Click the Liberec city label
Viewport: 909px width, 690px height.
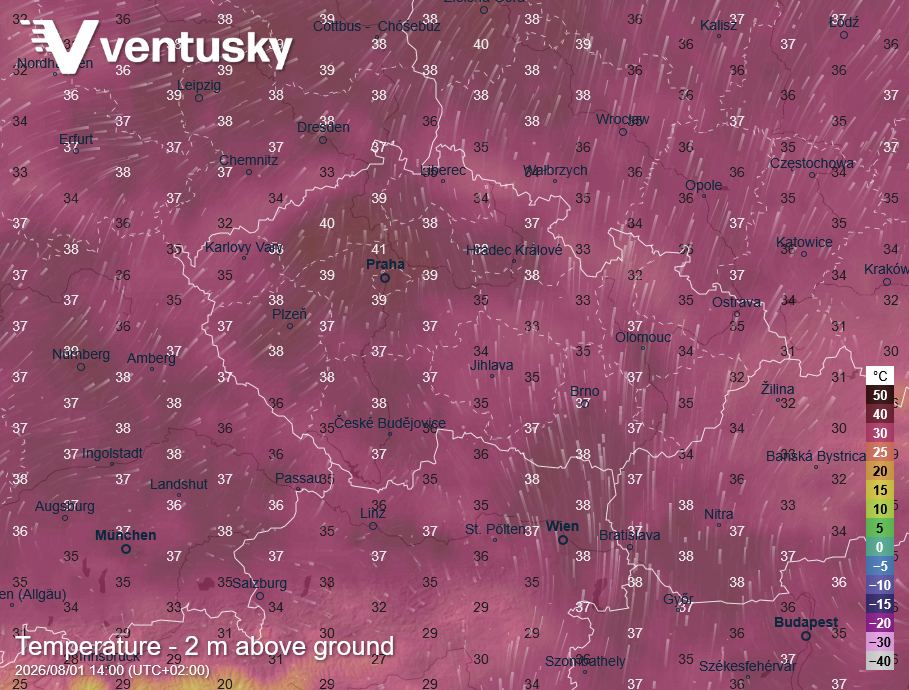443,170
